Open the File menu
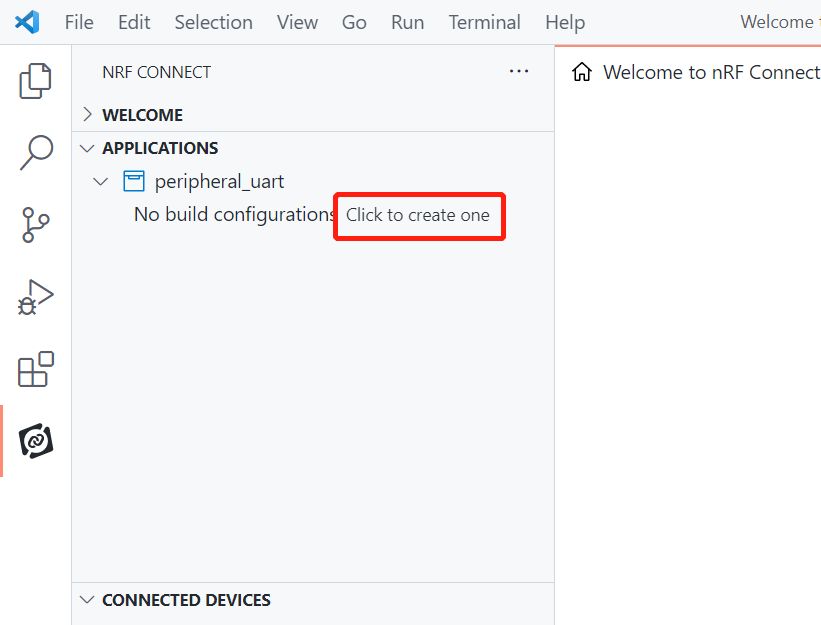This screenshot has height=625, width=821. 79,22
